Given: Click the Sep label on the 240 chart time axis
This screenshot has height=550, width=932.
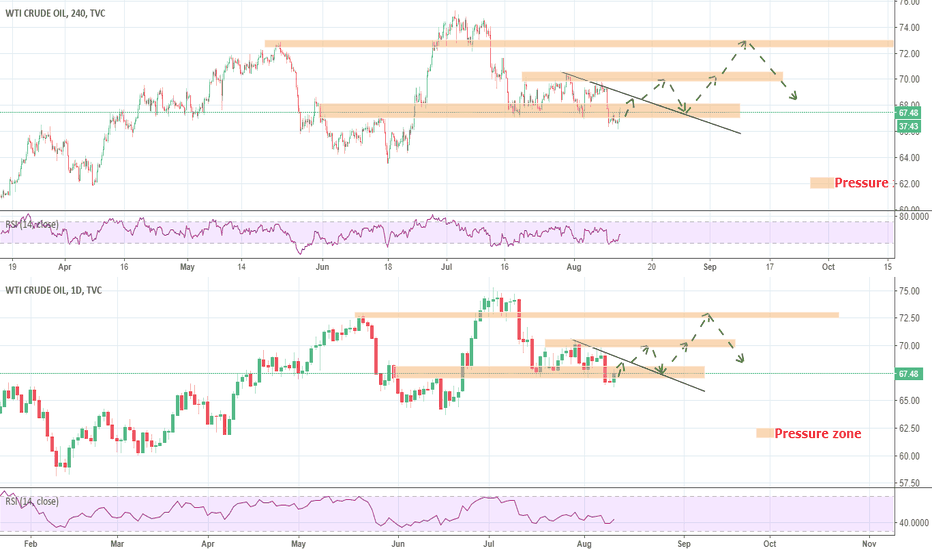Looking at the screenshot, I should tap(710, 267).
